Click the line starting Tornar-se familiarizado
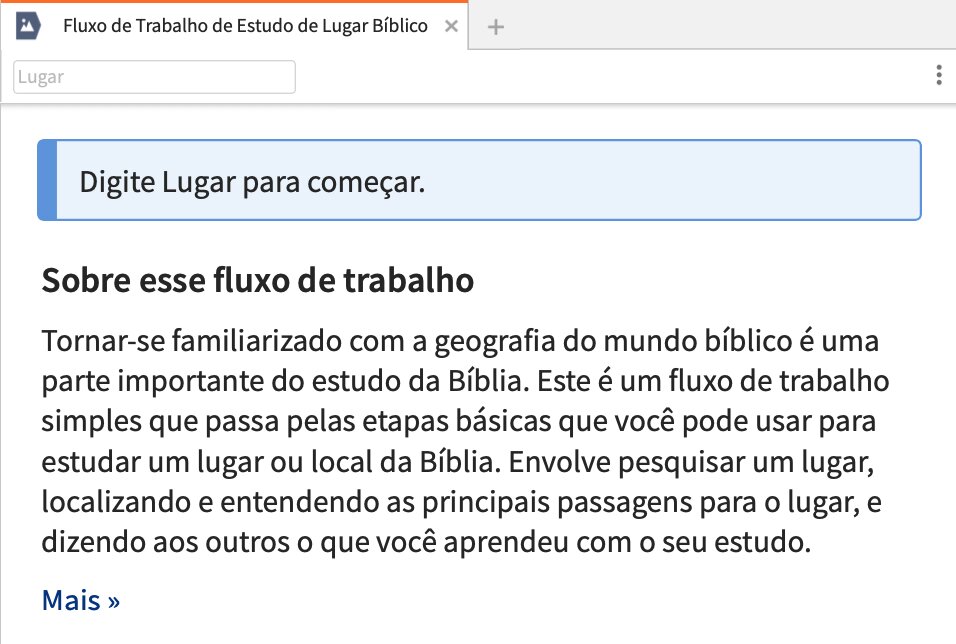Viewport: 956px width, 644px height. click(x=460, y=341)
